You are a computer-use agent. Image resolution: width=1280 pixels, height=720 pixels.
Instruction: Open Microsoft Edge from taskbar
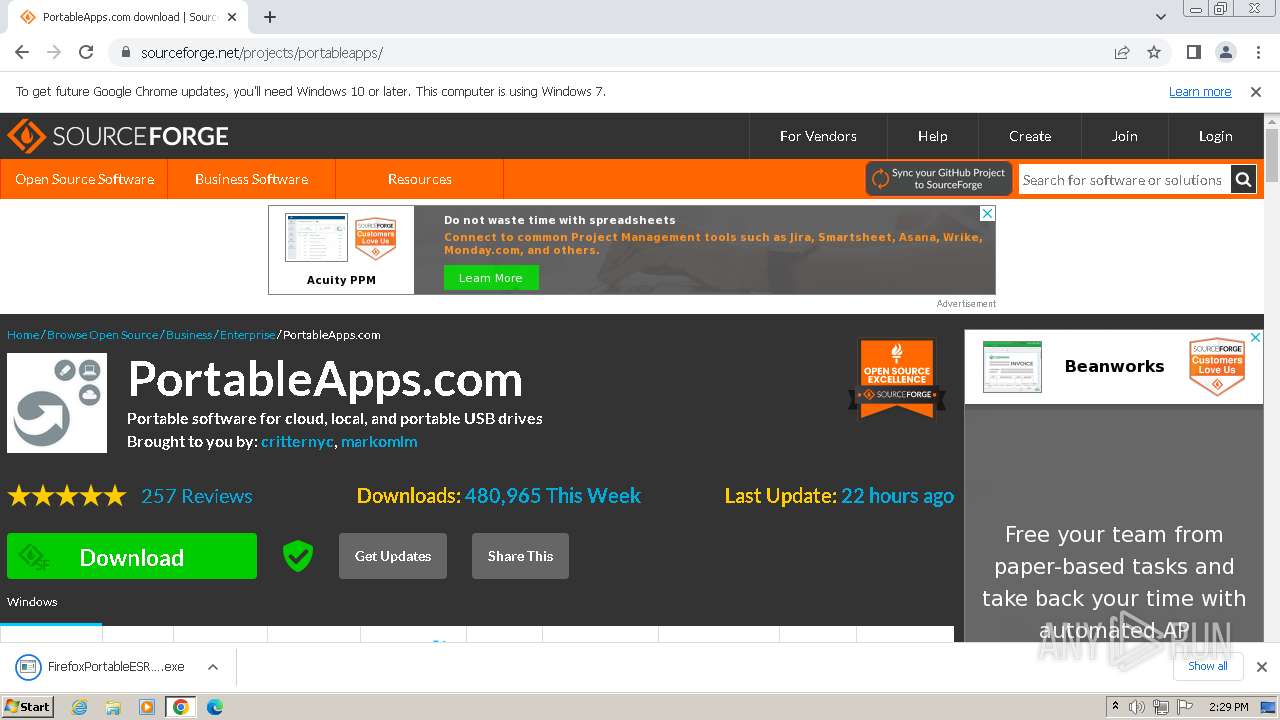(x=215, y=707)
